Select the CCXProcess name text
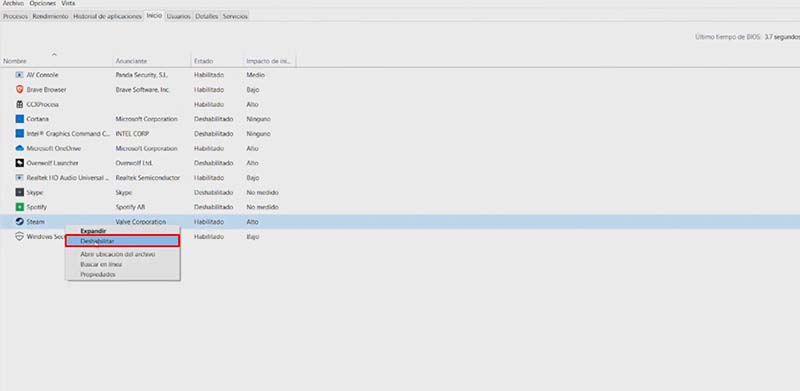 (x=43, y=105)
